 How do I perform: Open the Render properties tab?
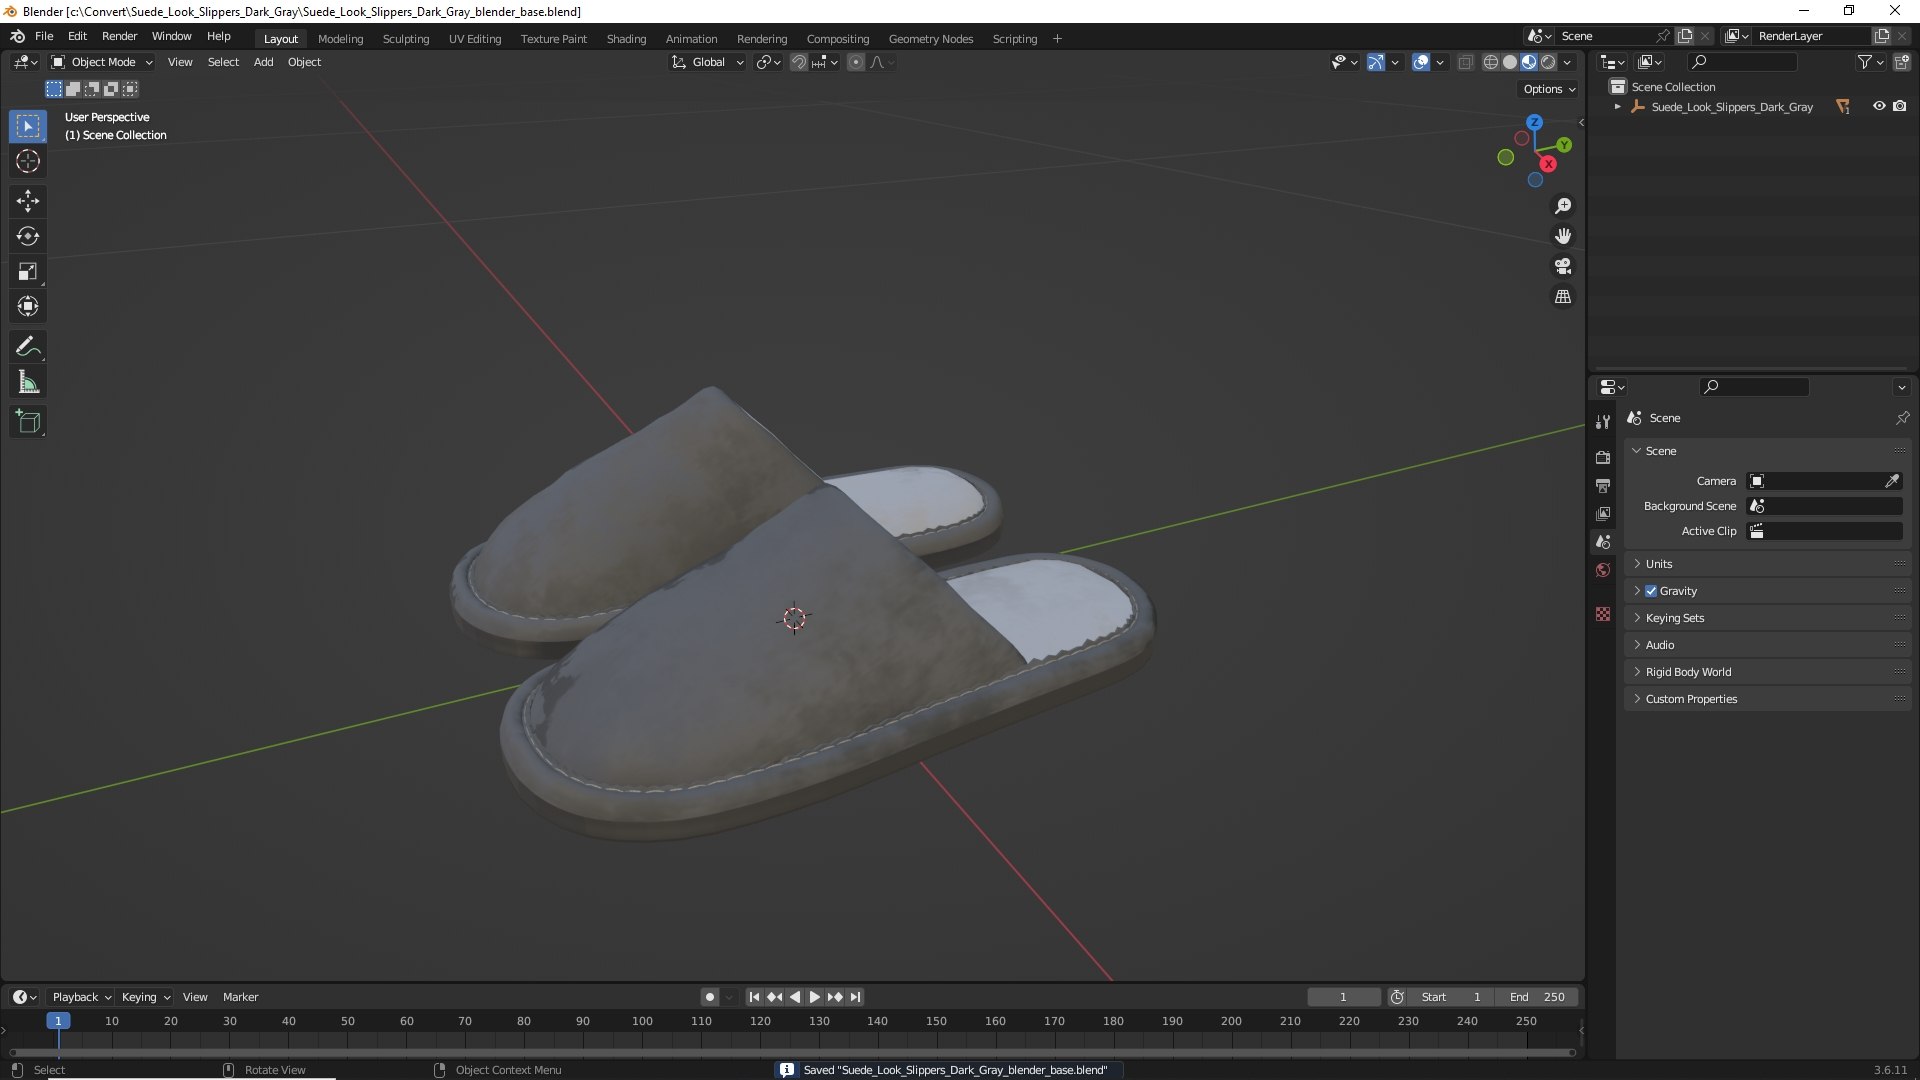1603,457
